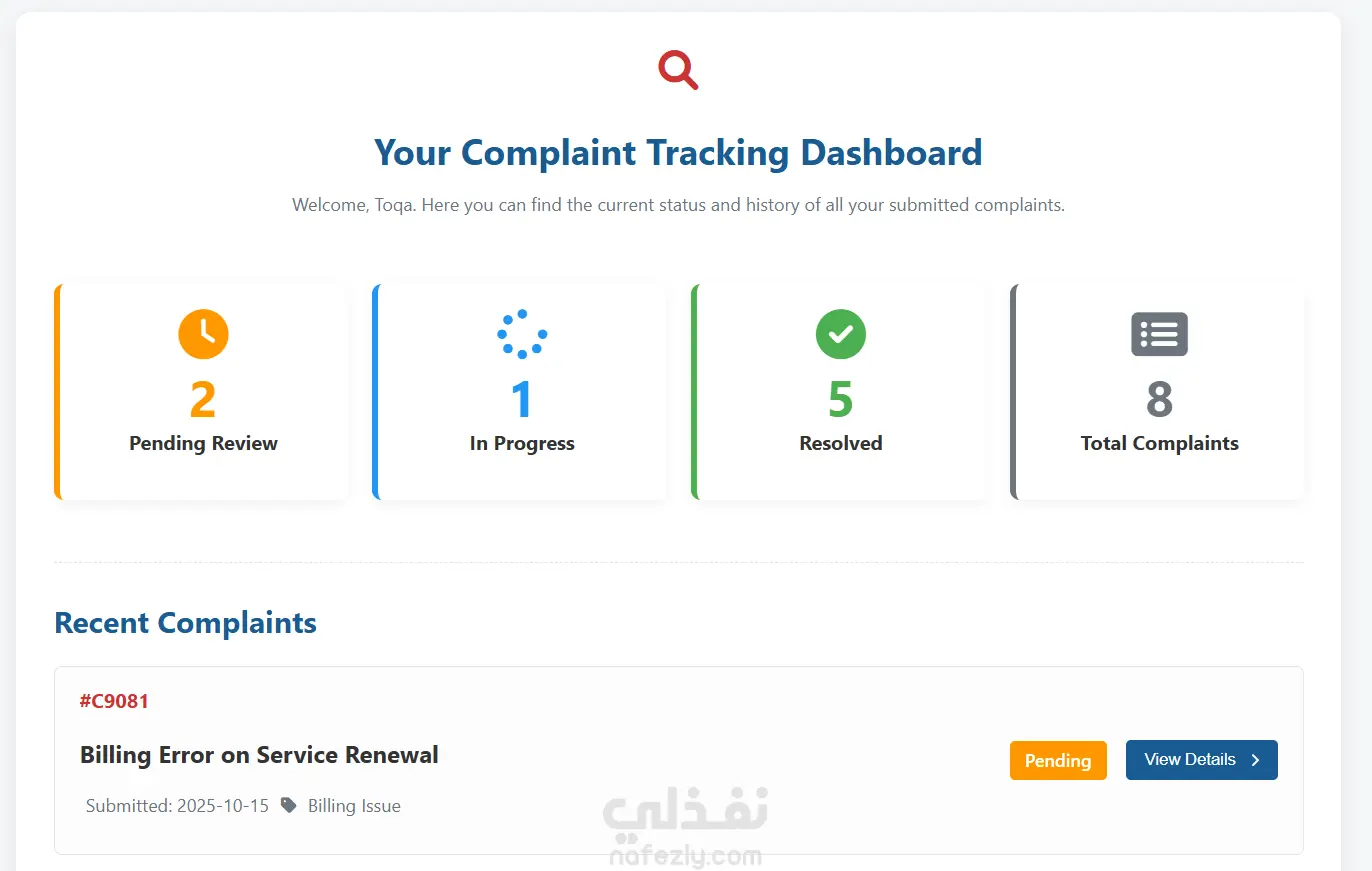Click the Billing Issue category label
The image size is (1372, 871).
click(354, 806)
